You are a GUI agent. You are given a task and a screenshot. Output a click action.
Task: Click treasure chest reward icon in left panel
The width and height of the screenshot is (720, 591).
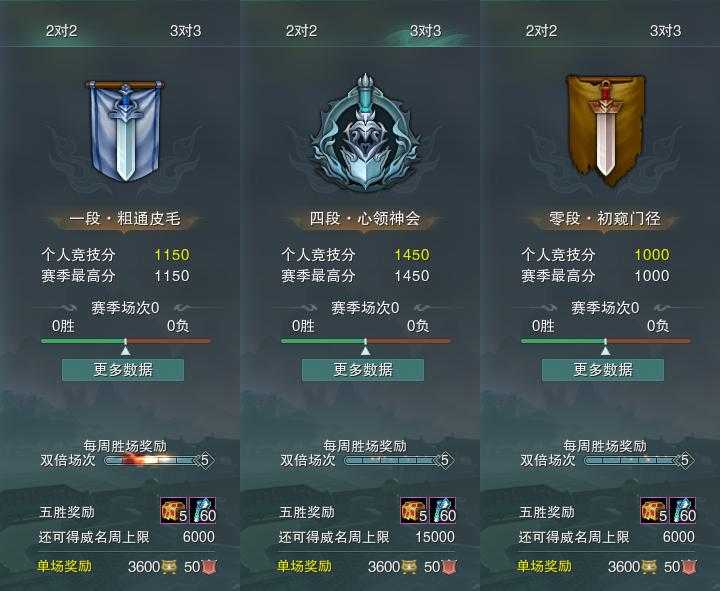pyautogui.click(x=174, y=510)
